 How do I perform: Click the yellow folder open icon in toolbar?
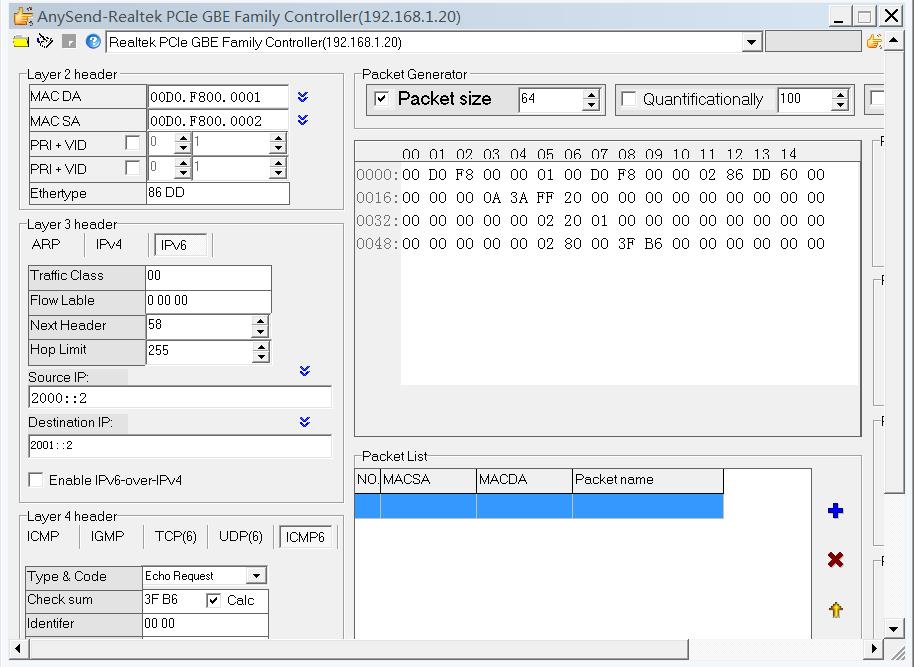(21, 42)
